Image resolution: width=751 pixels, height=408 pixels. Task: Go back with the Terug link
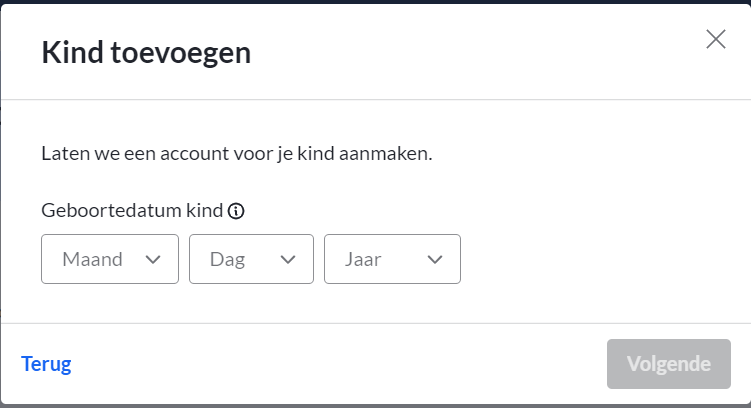click(x=46, y=364)
